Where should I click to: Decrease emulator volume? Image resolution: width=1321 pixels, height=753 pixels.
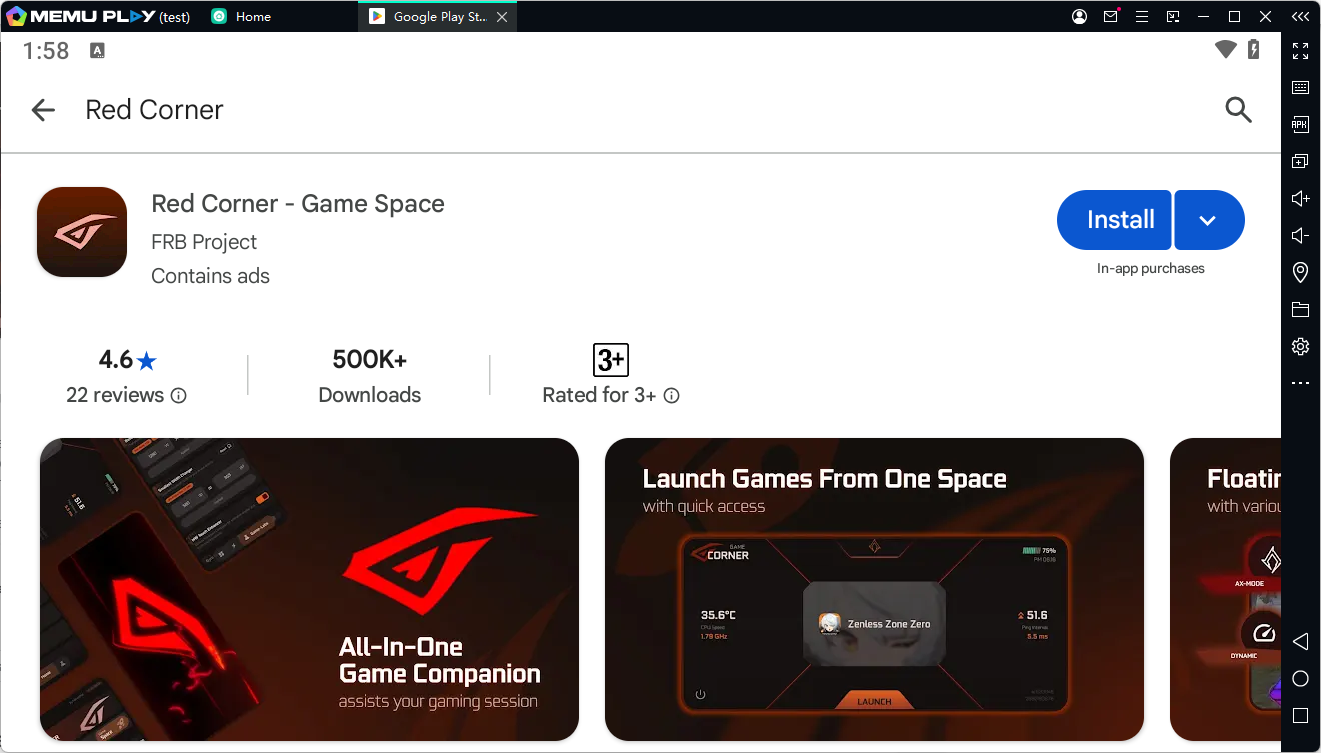tap(1300, 235)
